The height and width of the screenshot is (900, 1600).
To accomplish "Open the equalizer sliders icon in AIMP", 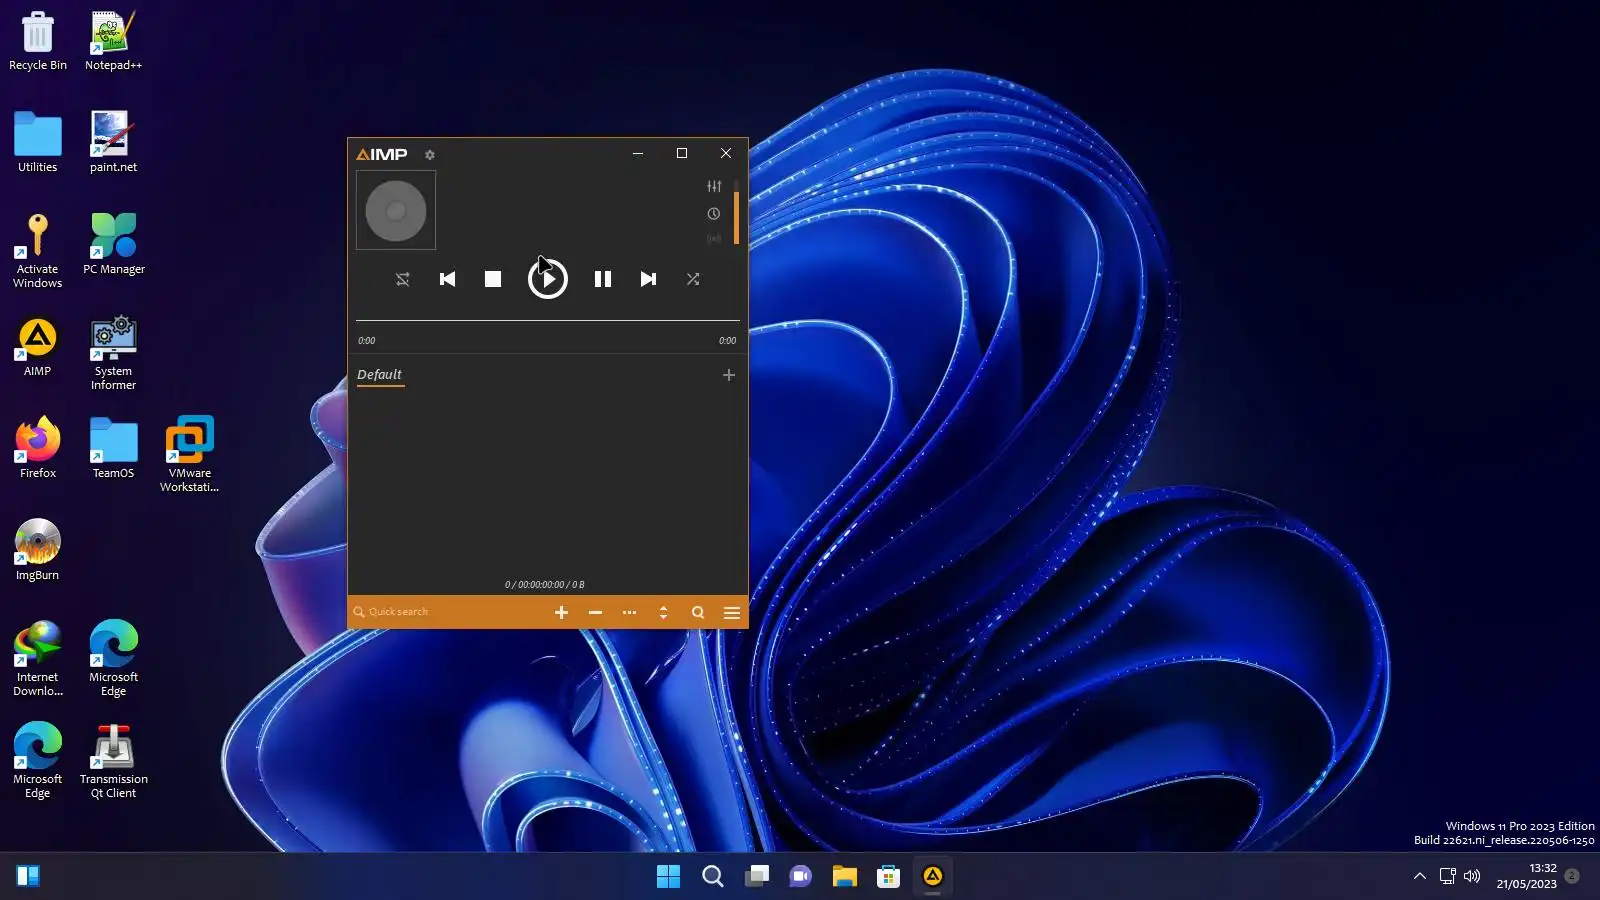I will (x=714, y=186).
